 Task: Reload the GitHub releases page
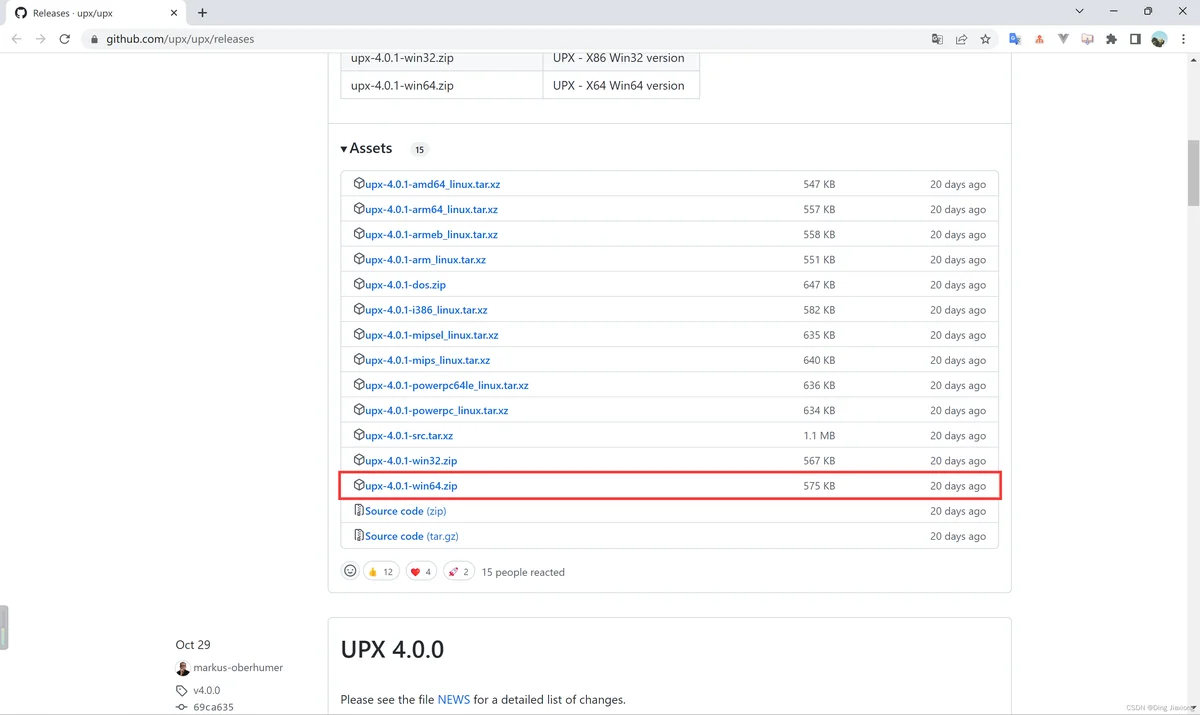[x=65, y=39]
